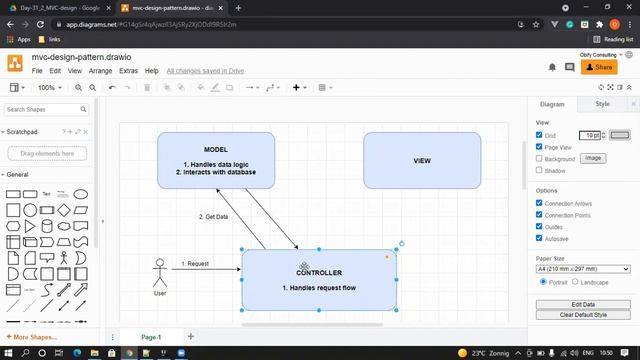Enable the Shadow checkbox
Viewport: 640px width, 360px height.
pyautogui.click(x=539, y=170)
